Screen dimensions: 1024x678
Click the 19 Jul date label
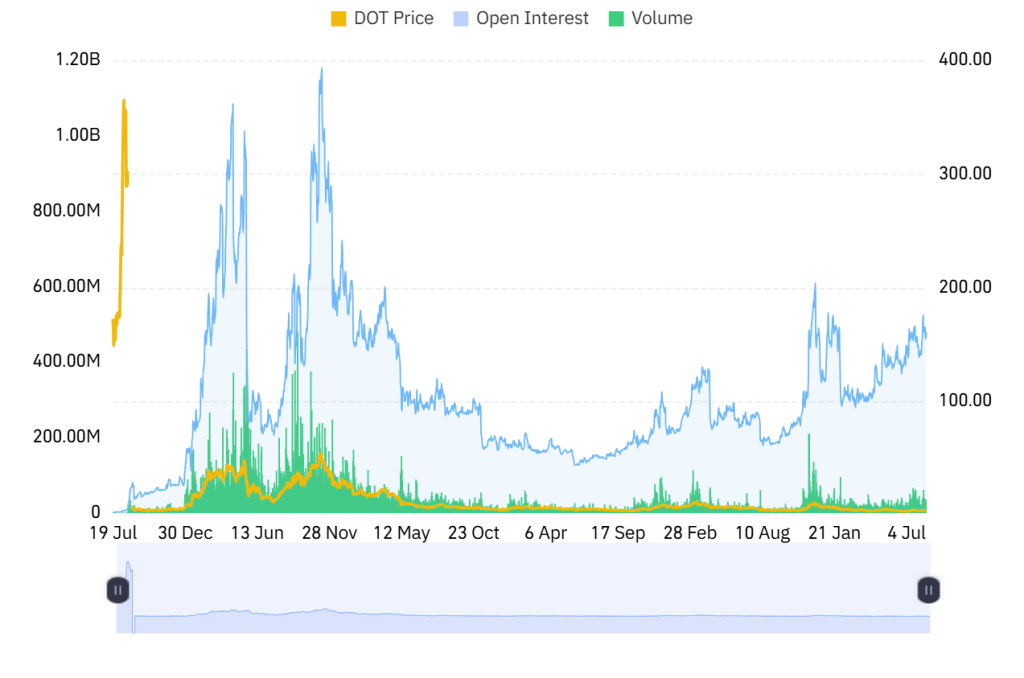tap(113, 533)
